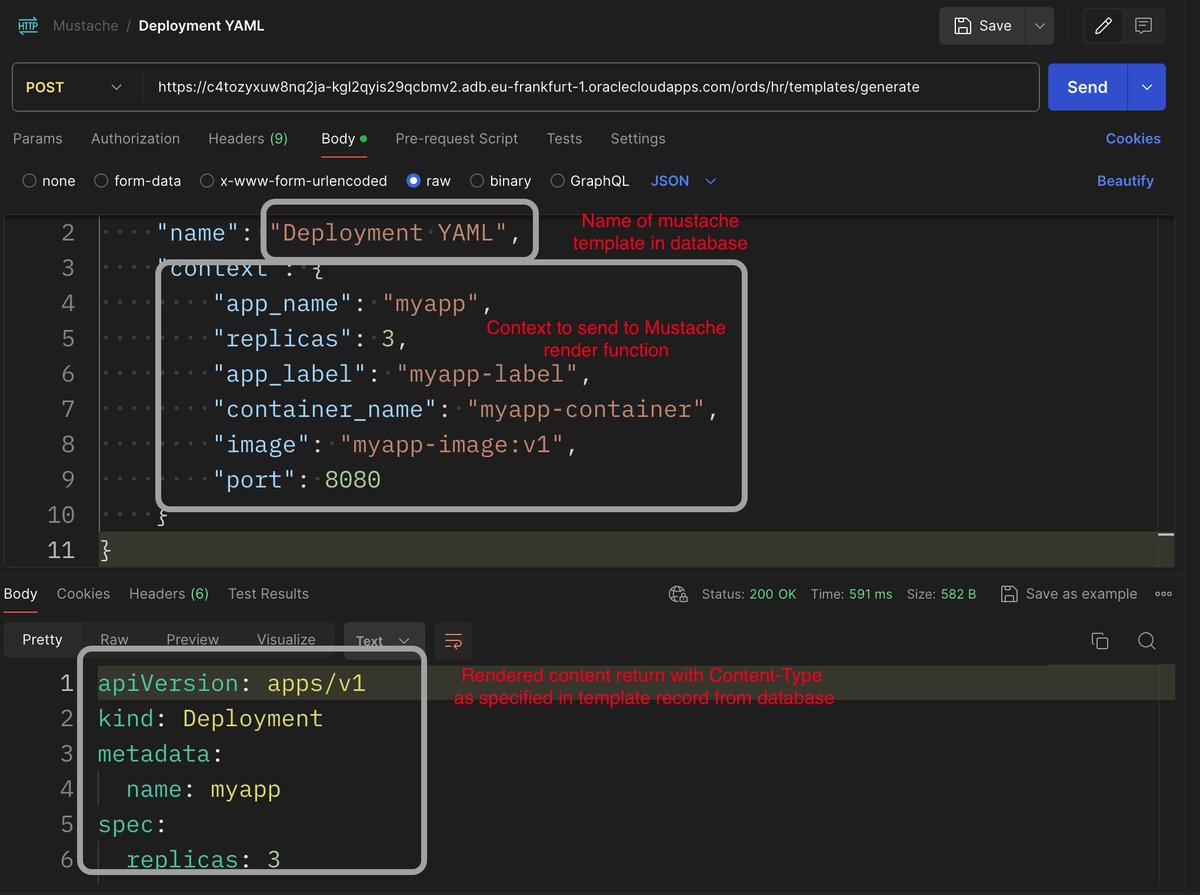1200x895 pixels.
Task: Select the request Body tab
Action: pyautogui.click(x=344, y=139)
